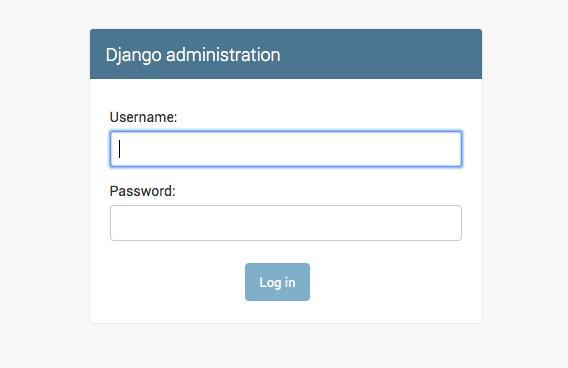The height and width of the screenshot is (368, 568).
Task: Click the Username: label text
Action: coord(143,117)
